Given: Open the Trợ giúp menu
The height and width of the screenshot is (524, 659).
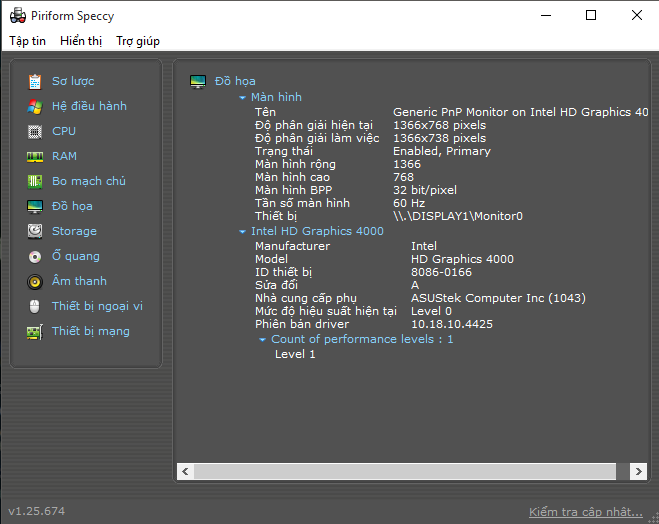Looking at the screenshot, I should 137,41.
